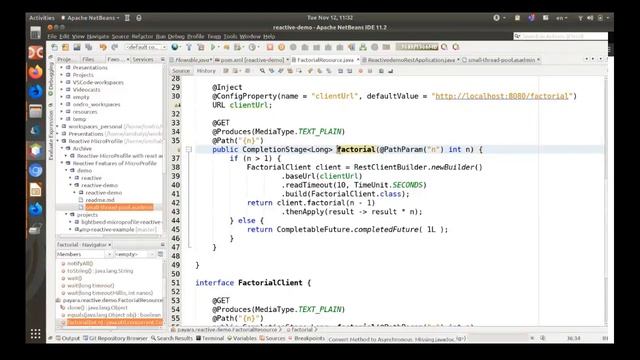The image size is (640, 360).
Task: Click the New File toolbar icon
Action: [x=54, y=47]
